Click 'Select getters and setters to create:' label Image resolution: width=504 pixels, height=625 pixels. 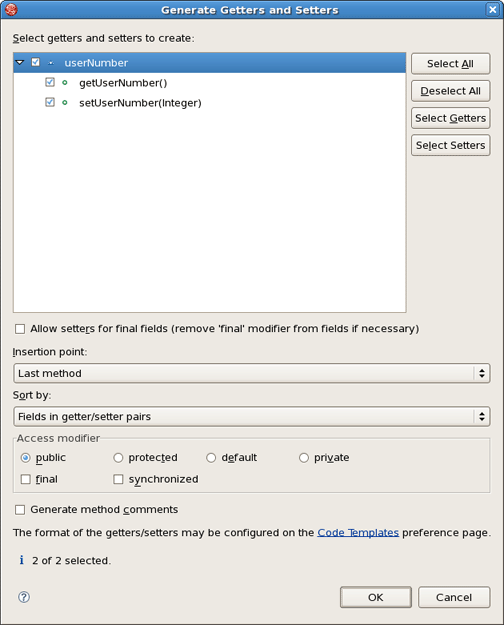coord(104,38)
